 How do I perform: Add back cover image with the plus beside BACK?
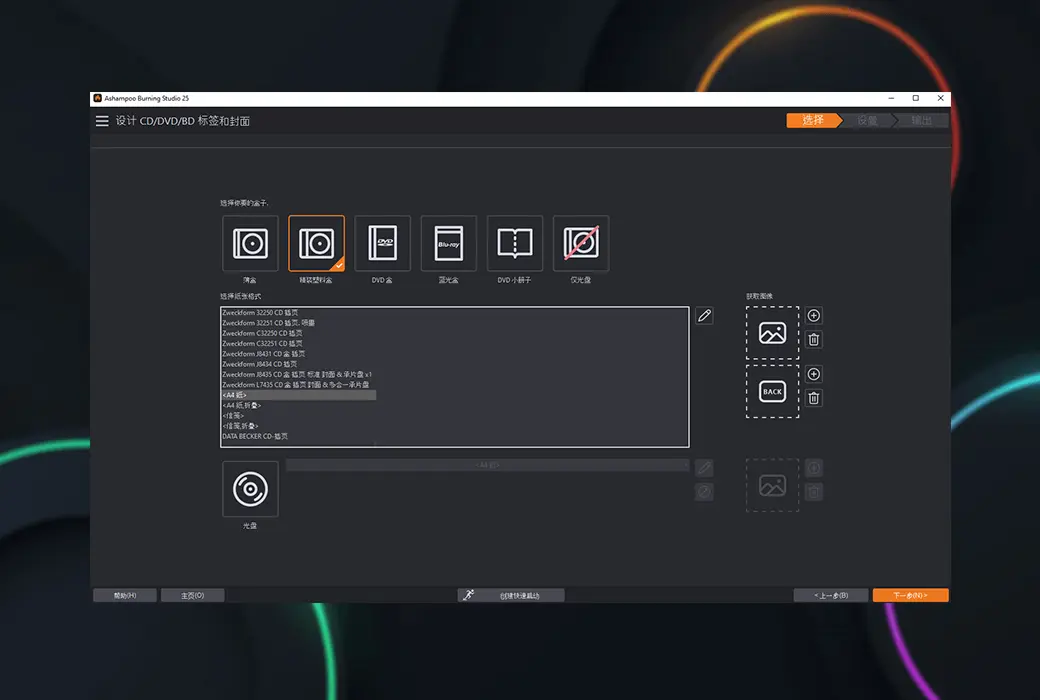coord(814,374)
